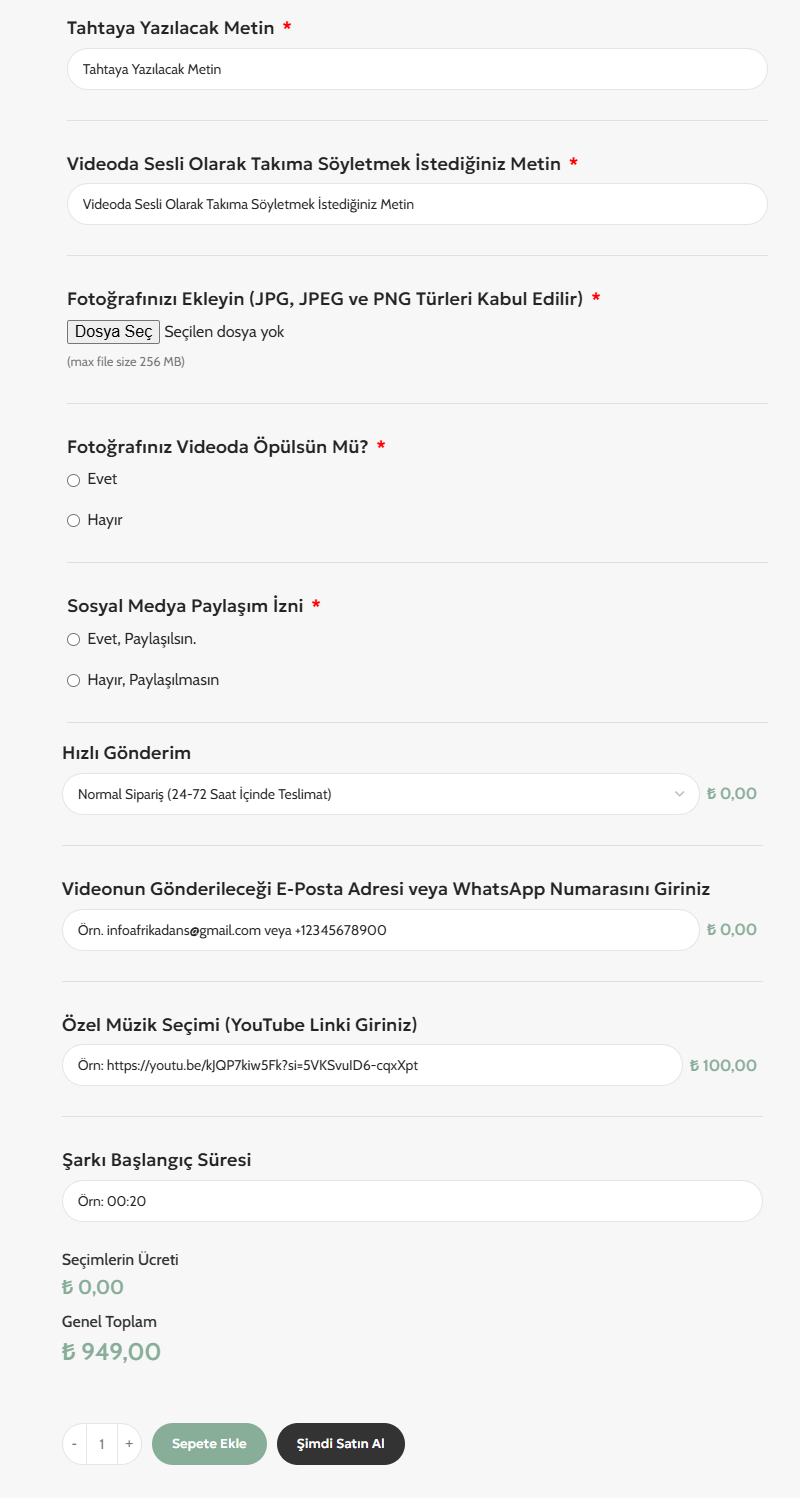Click the Genel Toplam ₺ 949,00 amount

click(x=111, y=1352)
